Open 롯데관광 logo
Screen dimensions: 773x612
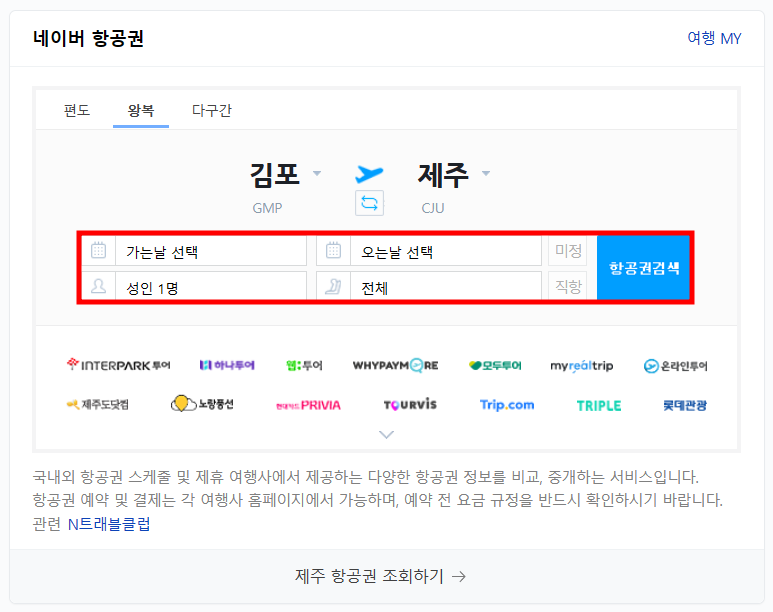click(x=685, y=405)
